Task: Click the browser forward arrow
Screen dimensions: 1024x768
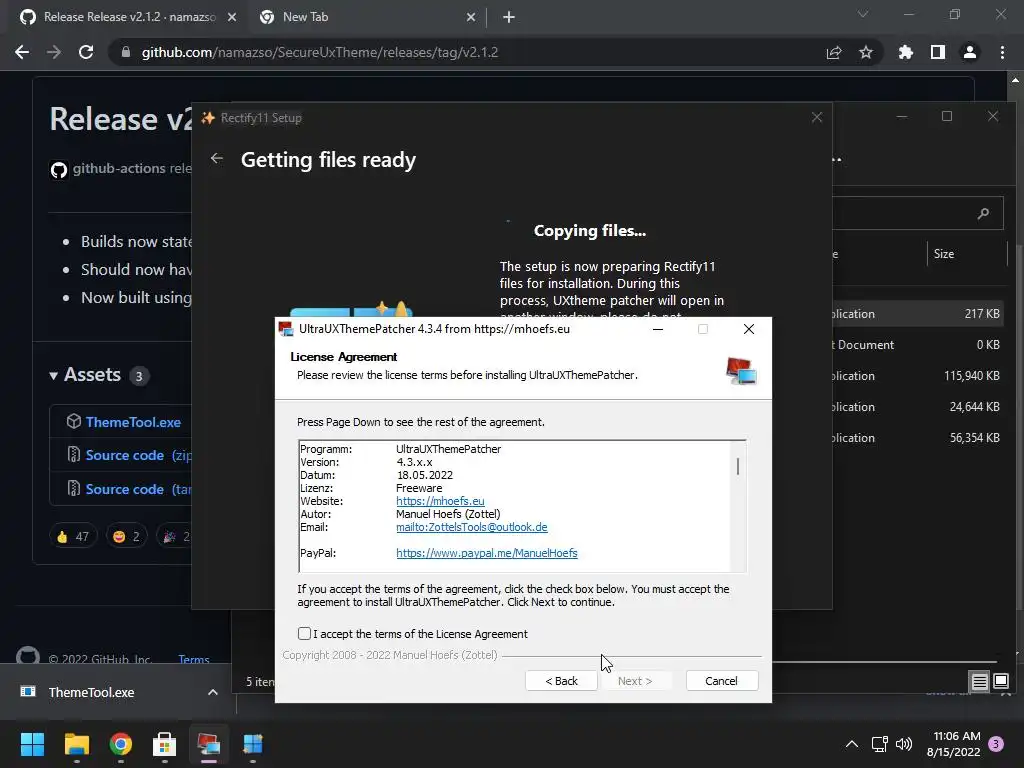Action: [x=54, y=52]
